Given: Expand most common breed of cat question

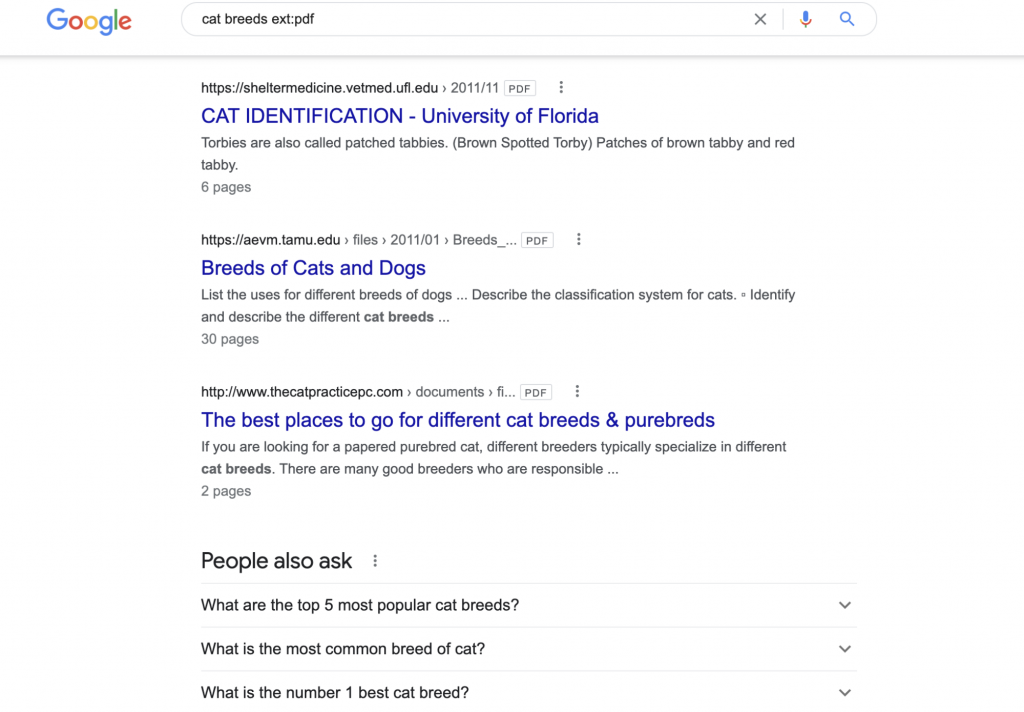Looking at the screenshot, I should tap(529, 649).
